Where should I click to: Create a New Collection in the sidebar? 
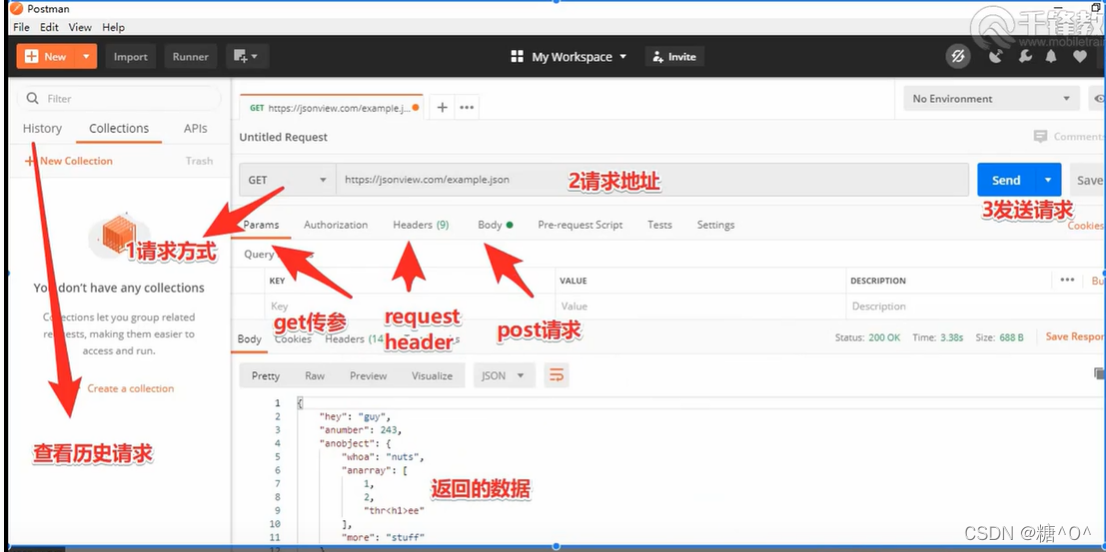tap(68, 161)
